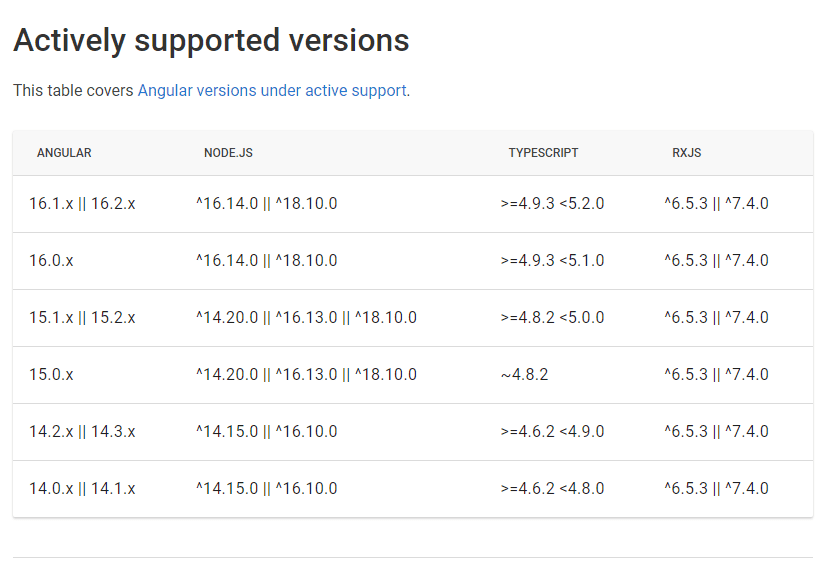Screen dimensions: 827x572
Task: Select the 16.1.x || 16.2.x Angular cell
Action: point(82,204)
